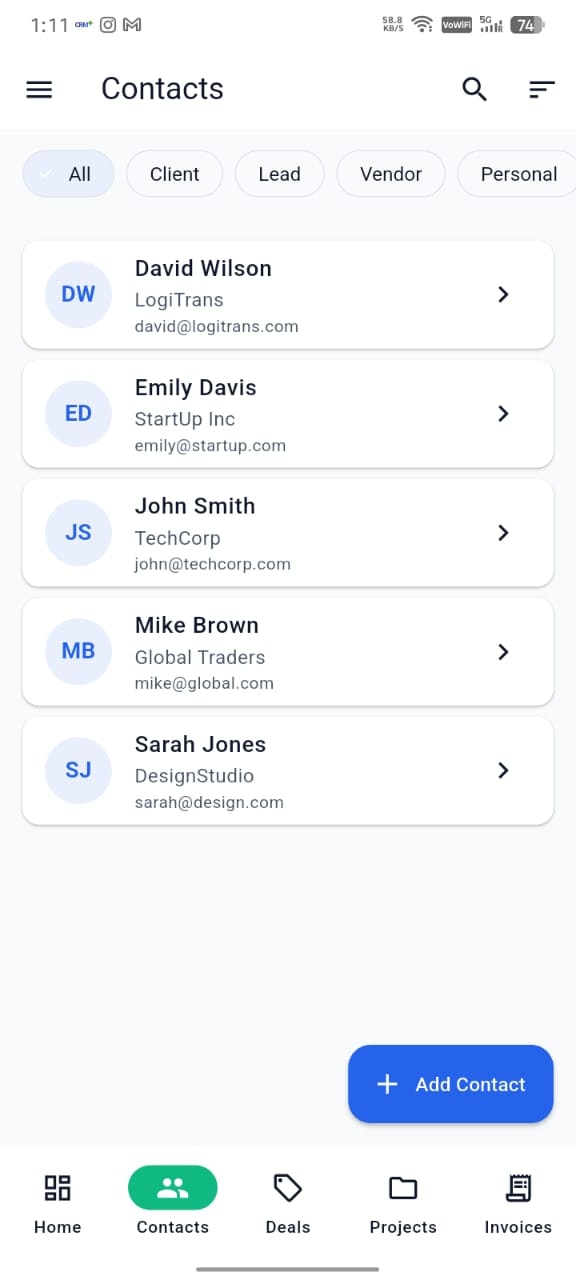Image resolution: width=576 pixels, height=1280 pixels.
Task: Open the hamburger navigation menu
Action: (39, 89)
